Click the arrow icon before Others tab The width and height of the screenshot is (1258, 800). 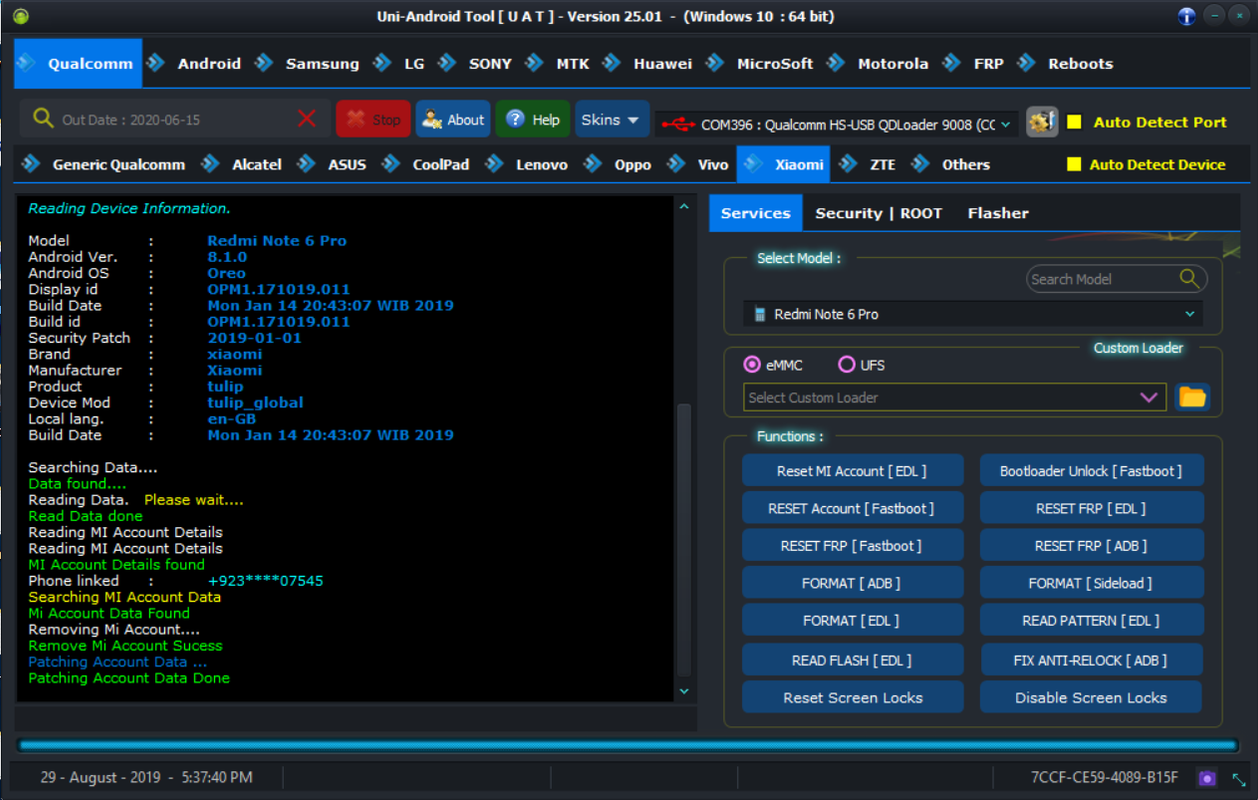(x=921, y=164)
